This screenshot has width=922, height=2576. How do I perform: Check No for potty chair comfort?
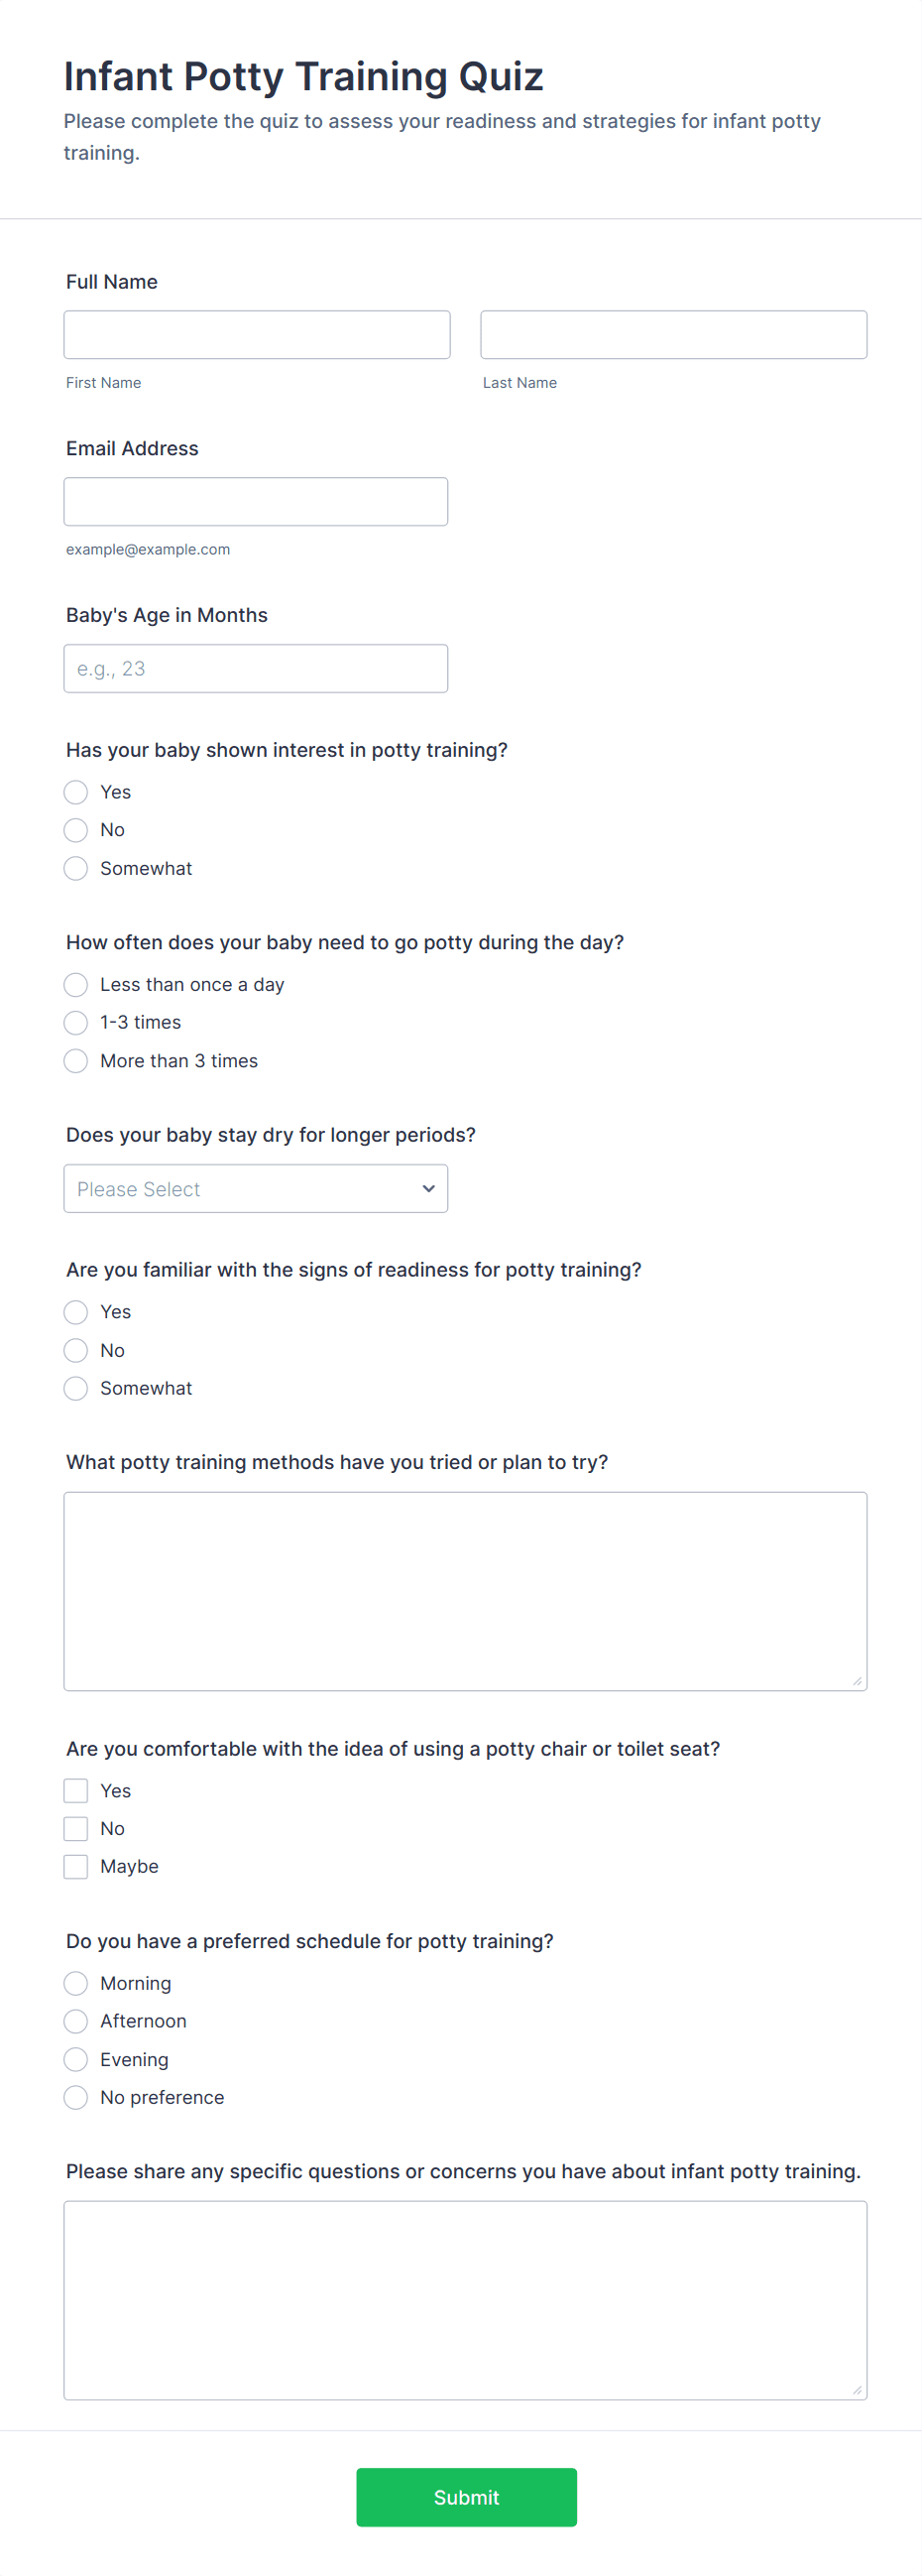point(76,1829)
